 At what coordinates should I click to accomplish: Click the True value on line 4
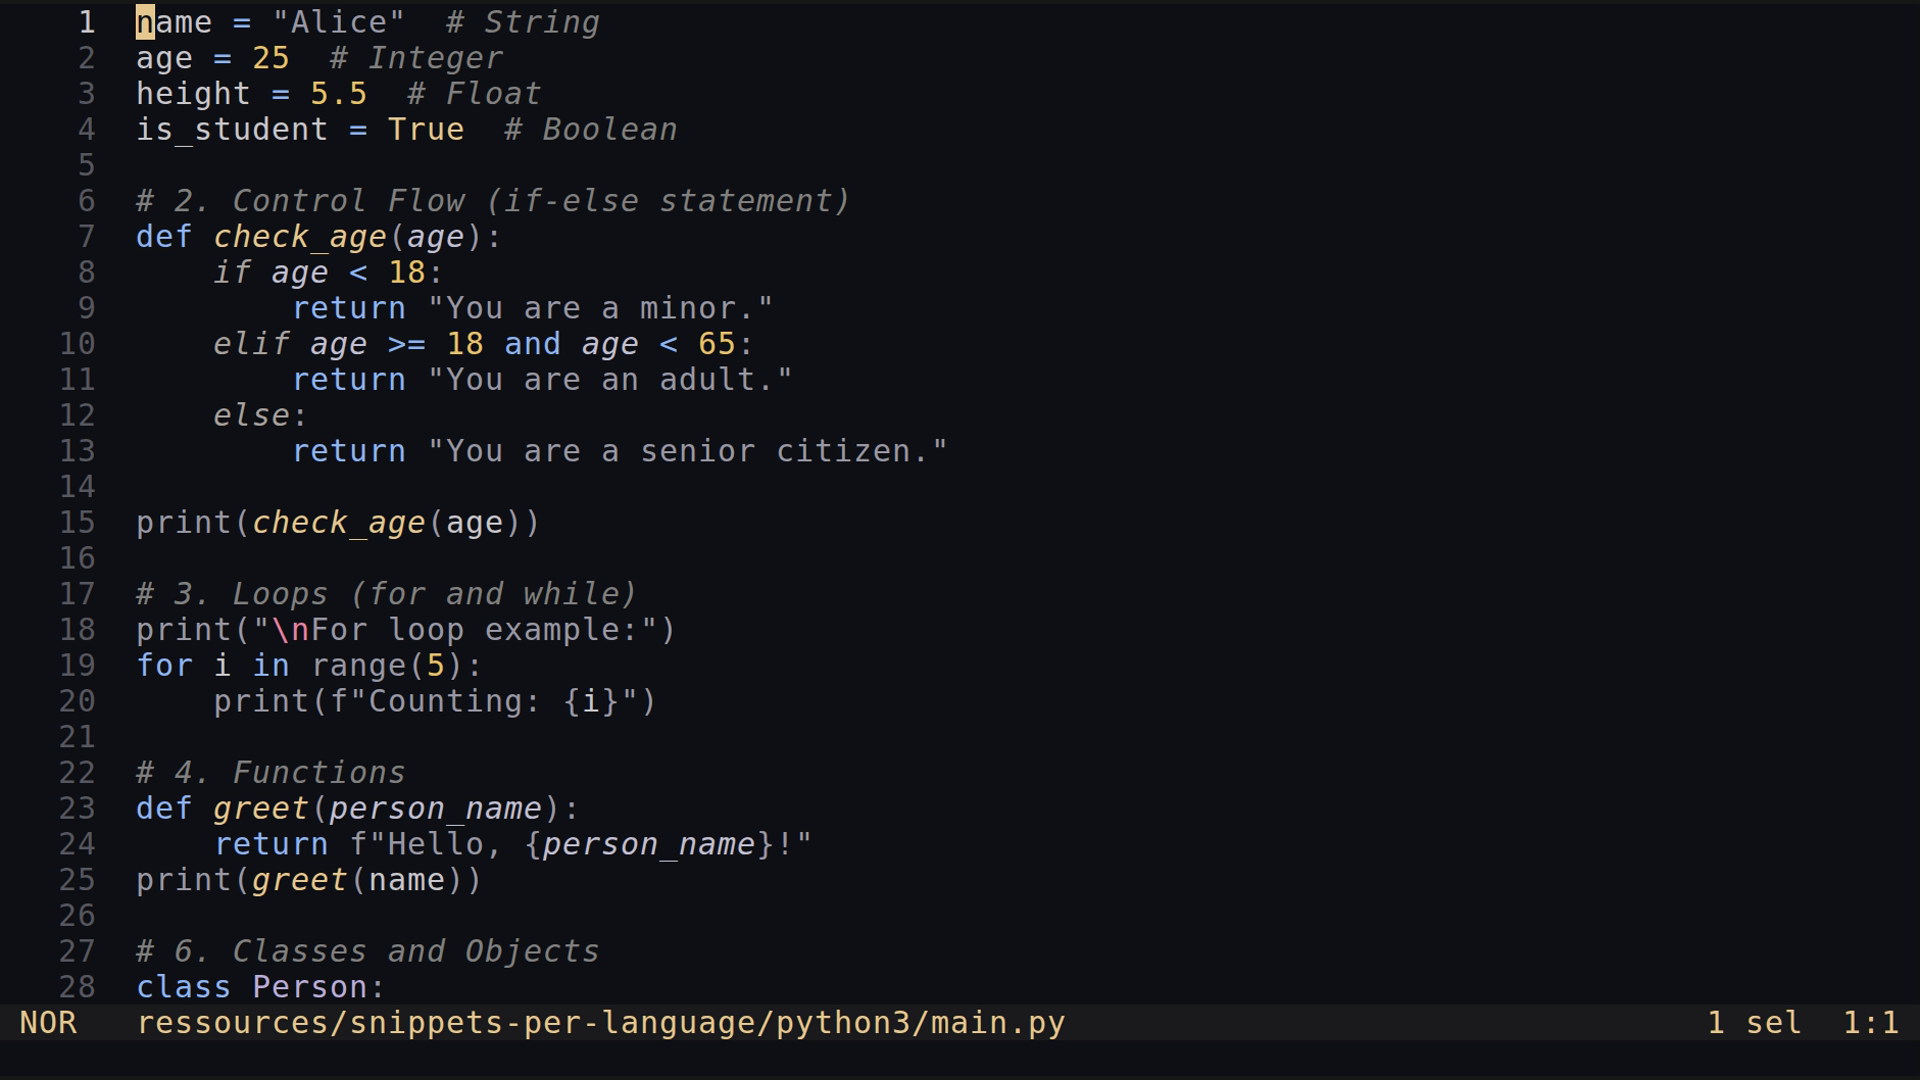click(426, 130)
